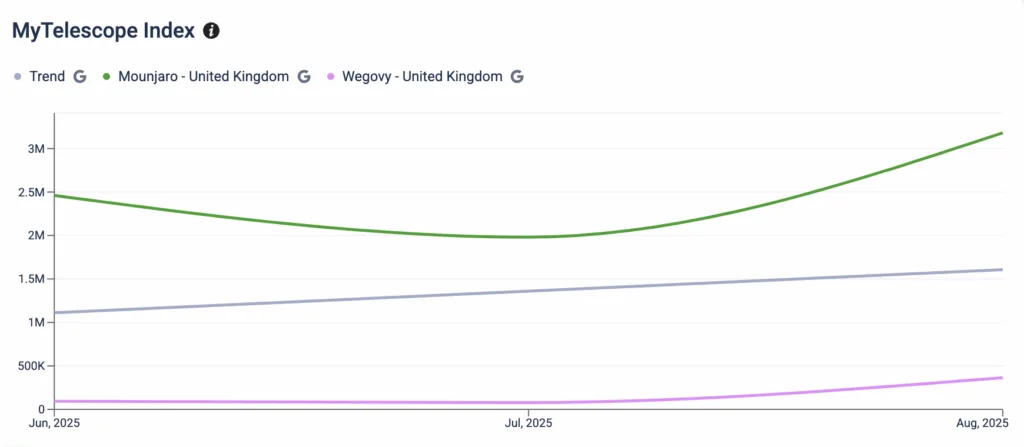Click the Google icon next to Wegovy
The width and height of the screenshot is (1024, 447).
(517, 77)
